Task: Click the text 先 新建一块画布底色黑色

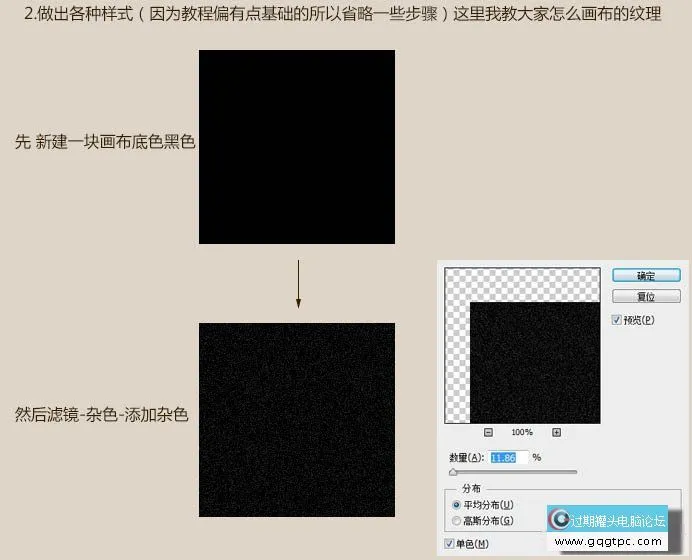Action: pos(105,142)
